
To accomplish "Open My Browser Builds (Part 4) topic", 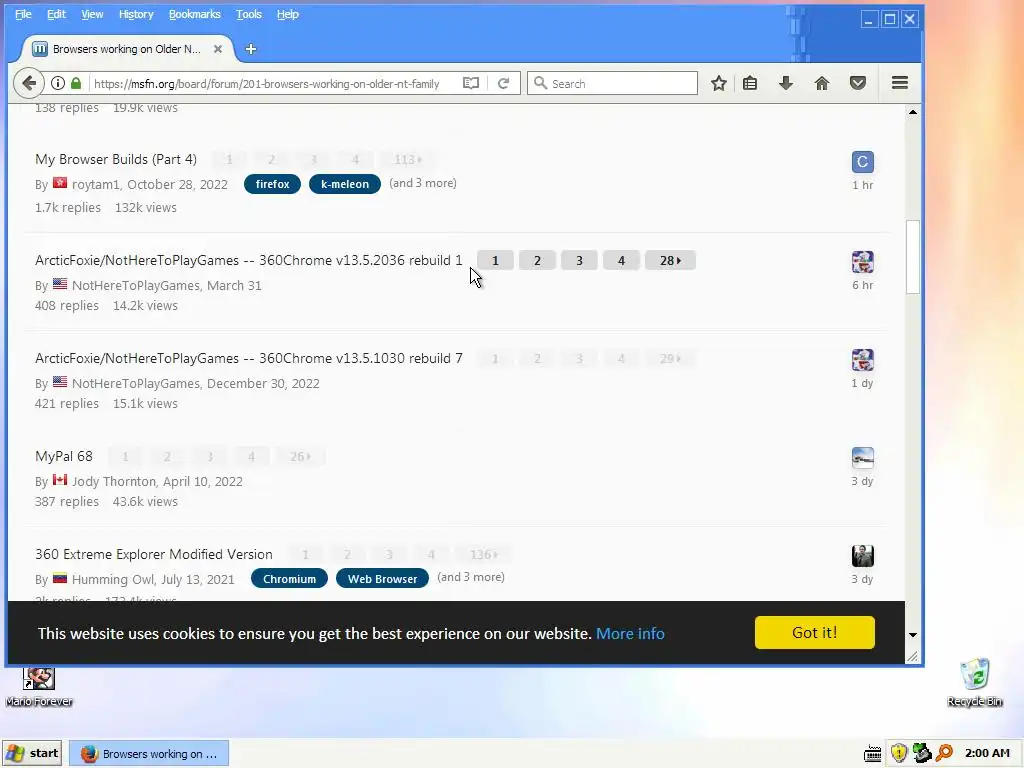I will (x=116, y=159).
